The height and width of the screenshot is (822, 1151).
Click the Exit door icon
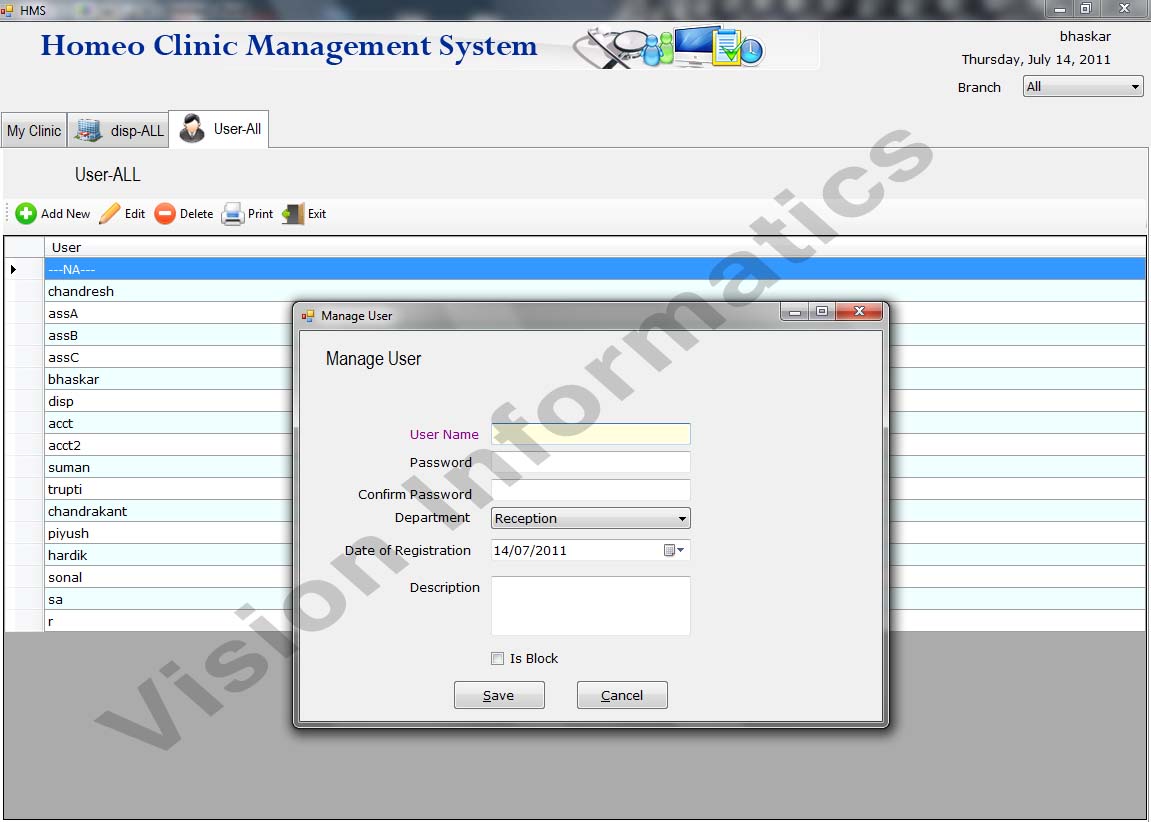click(293, 214)
